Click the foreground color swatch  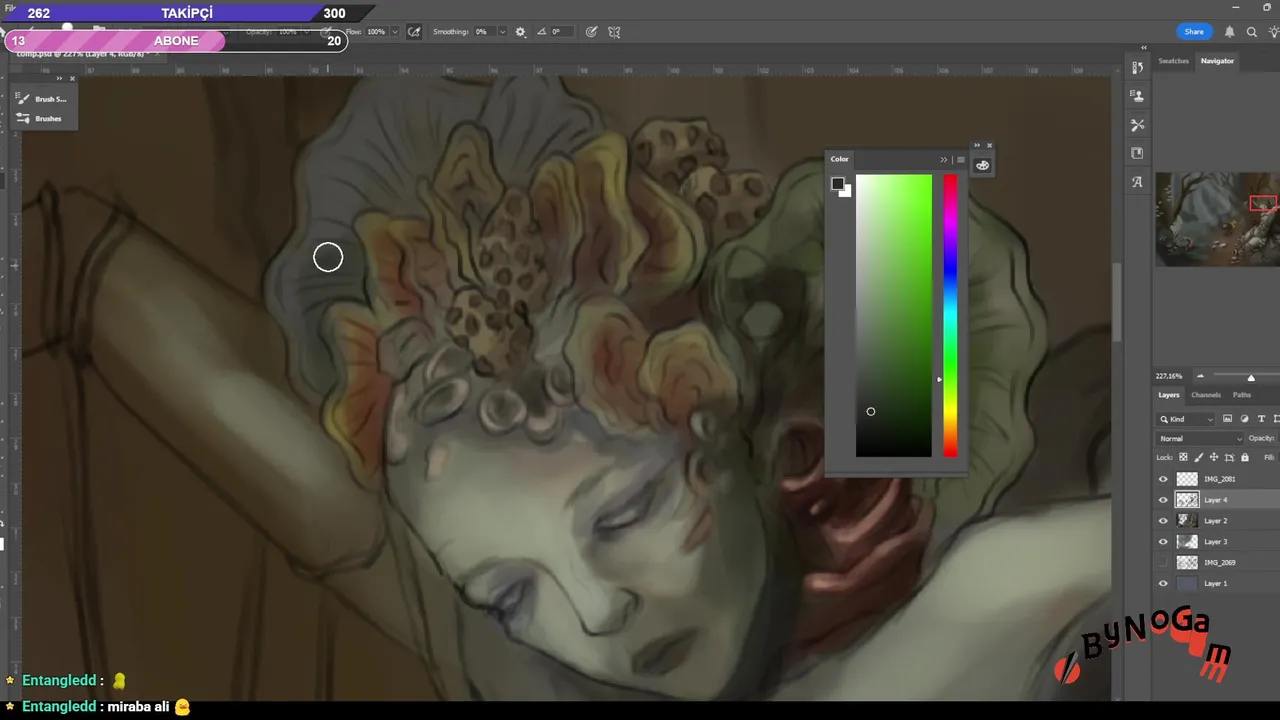[837, 183]
